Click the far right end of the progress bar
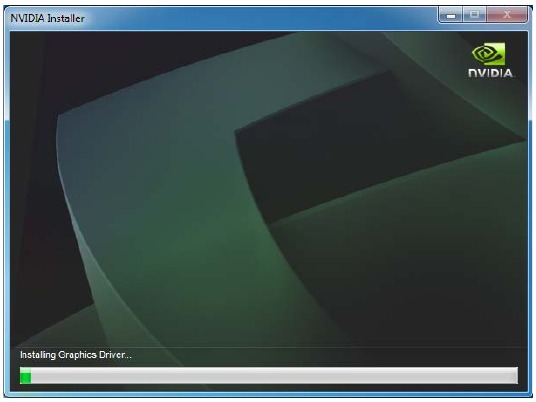The width and height of the screenshot is (536, 402). tap(515, 376)
